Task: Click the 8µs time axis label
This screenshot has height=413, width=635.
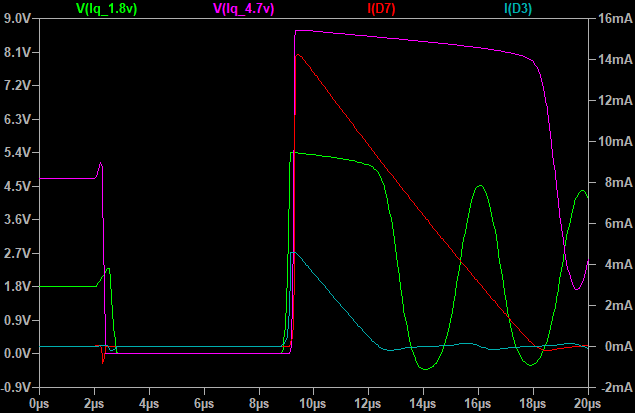Action: (x=259, y=404)
